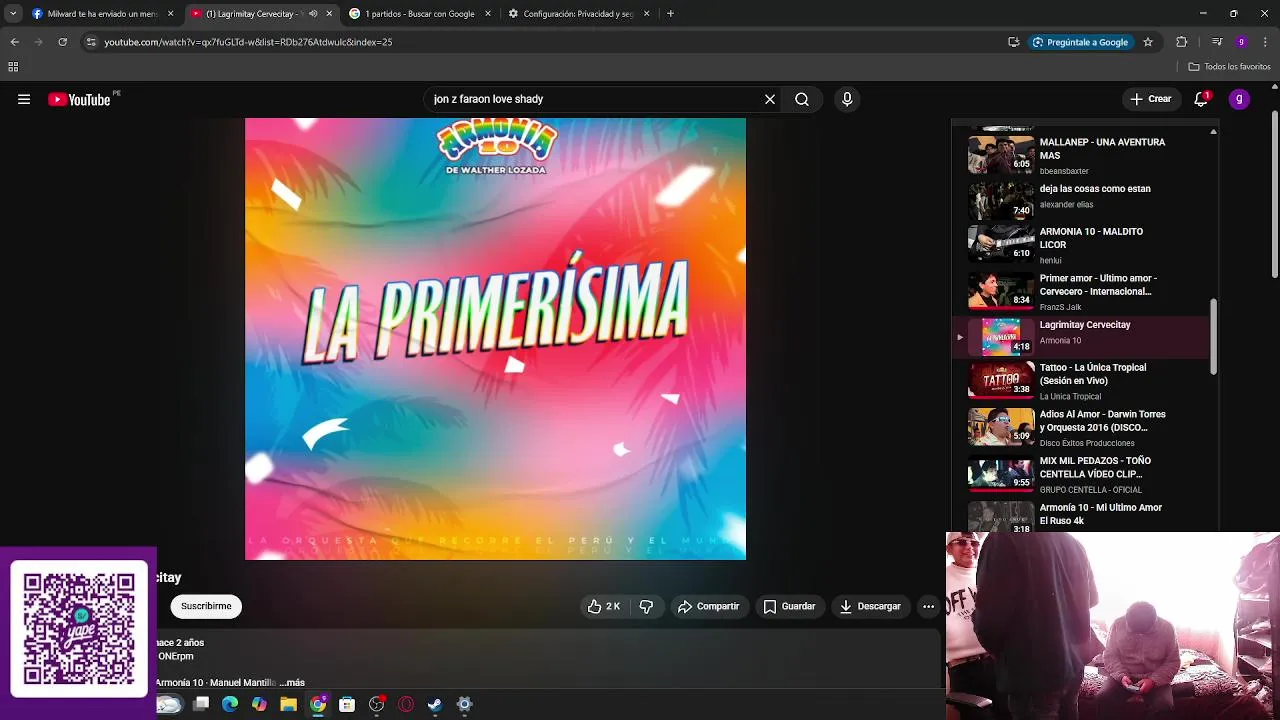The width and height of the screenshot is (1280, 720).
Task: Open the YouTube guide hamburger menu
Action: tap(24, 99)
